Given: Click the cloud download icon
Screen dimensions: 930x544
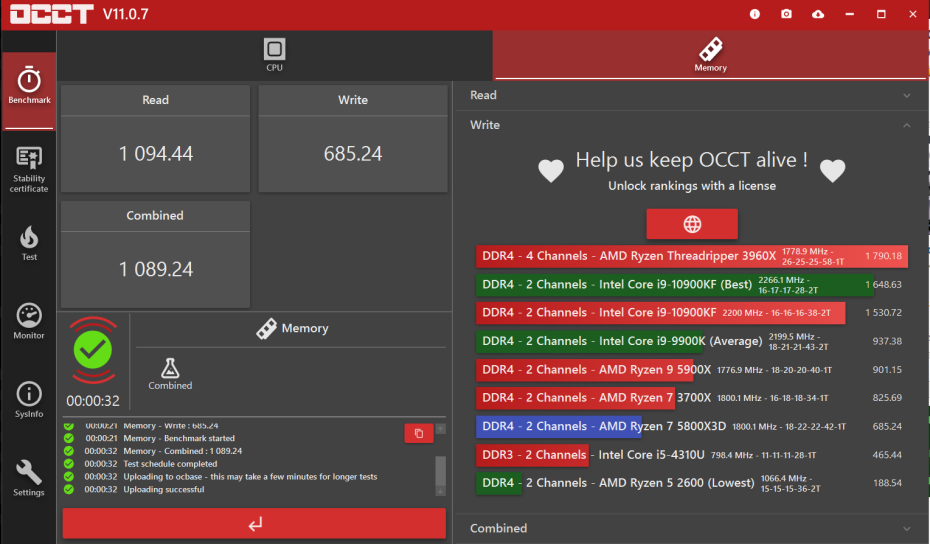Looking at the screenshot, I should pyautogui.click(x=818, y=14).
